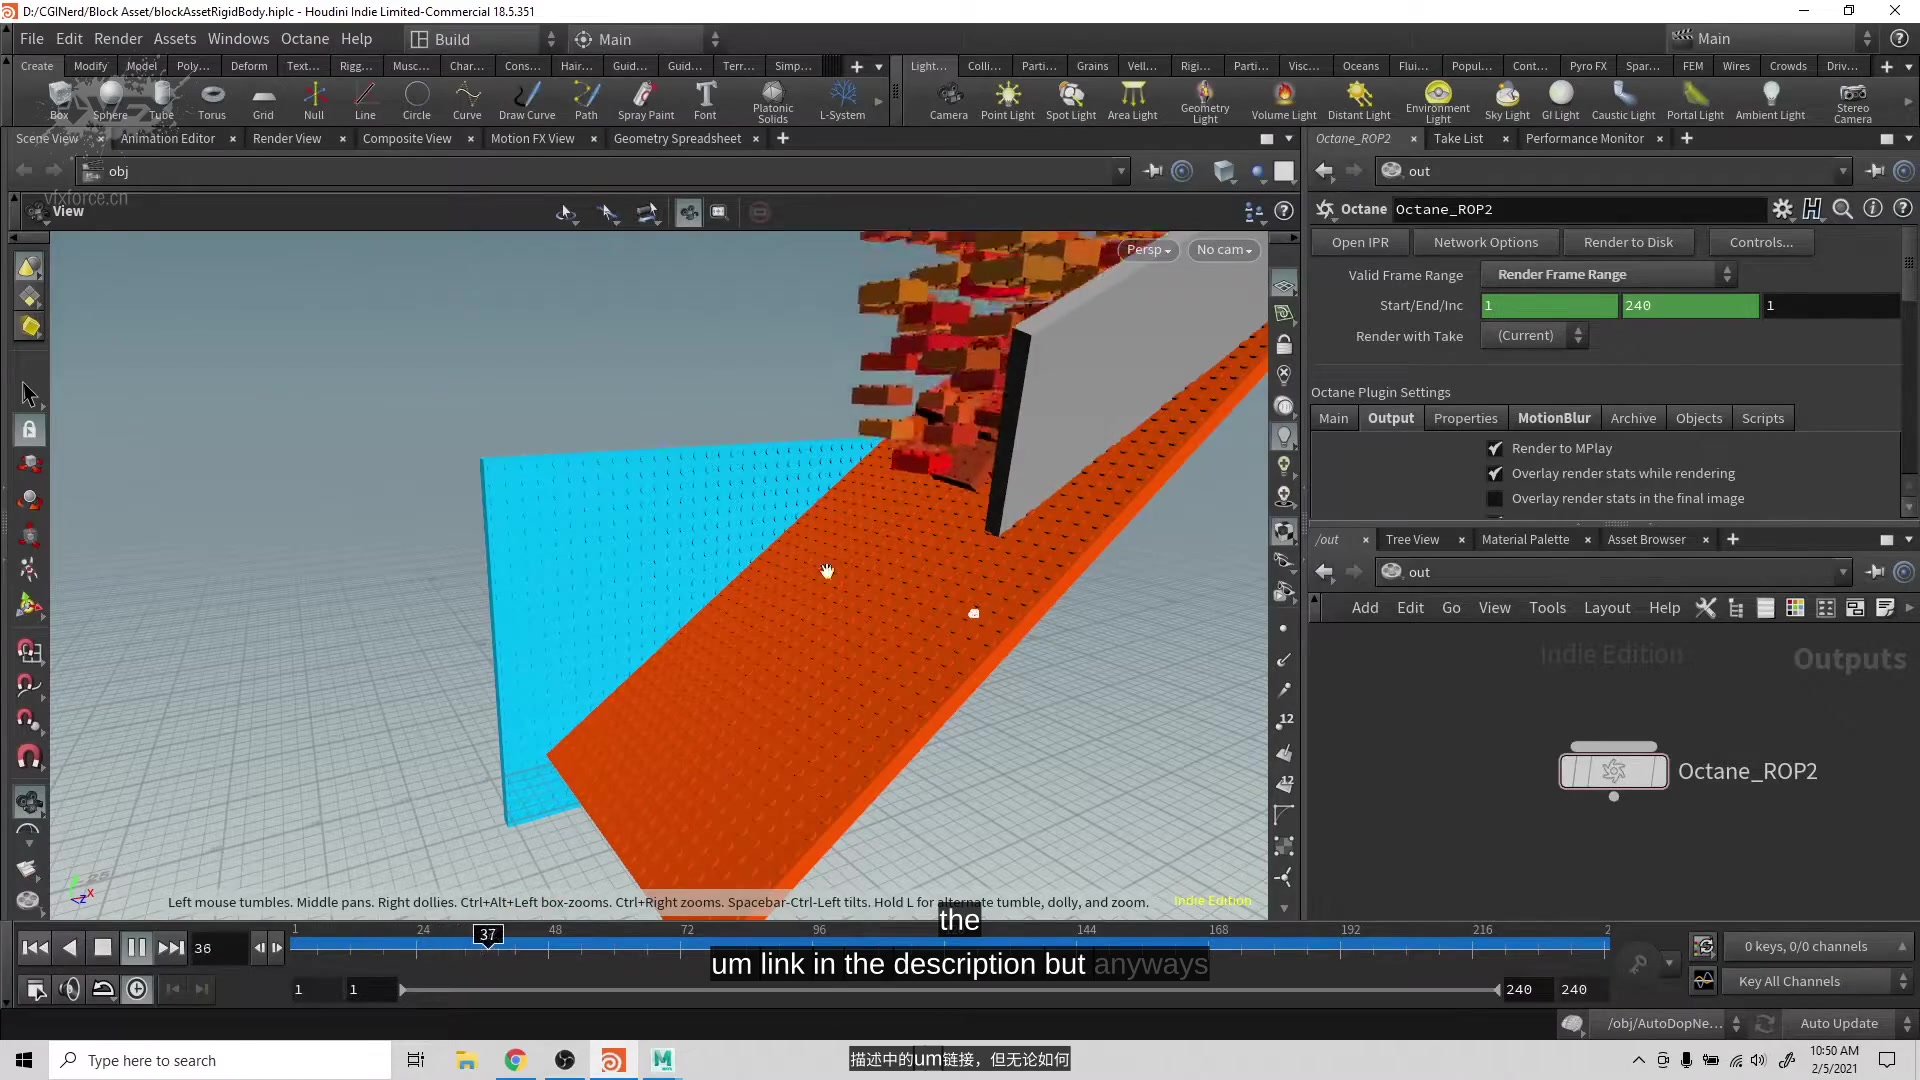Uncheck the Render to MPlay checkbox
This screenshot has height=1080, width=1920.
pyautogui.click(x=1495, y=449)
